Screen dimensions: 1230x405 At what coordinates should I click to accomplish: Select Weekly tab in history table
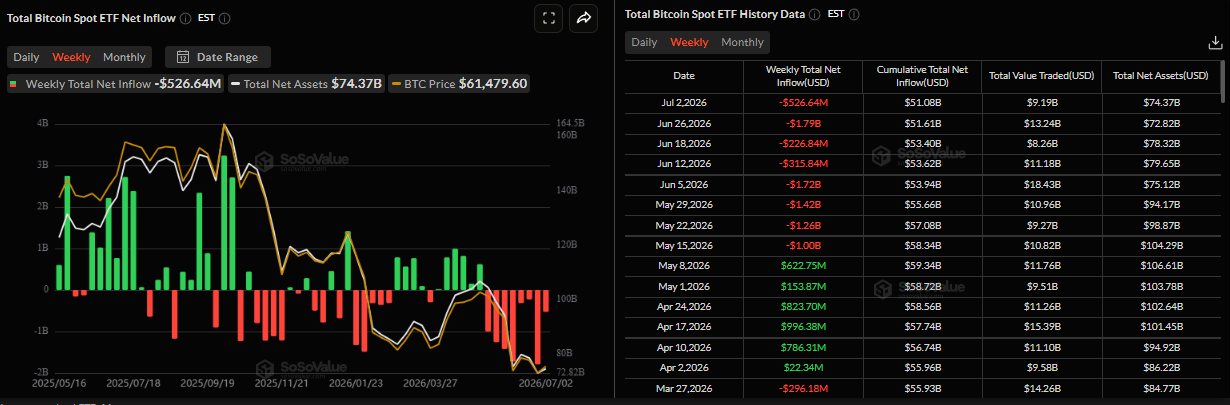coord(689,42)
